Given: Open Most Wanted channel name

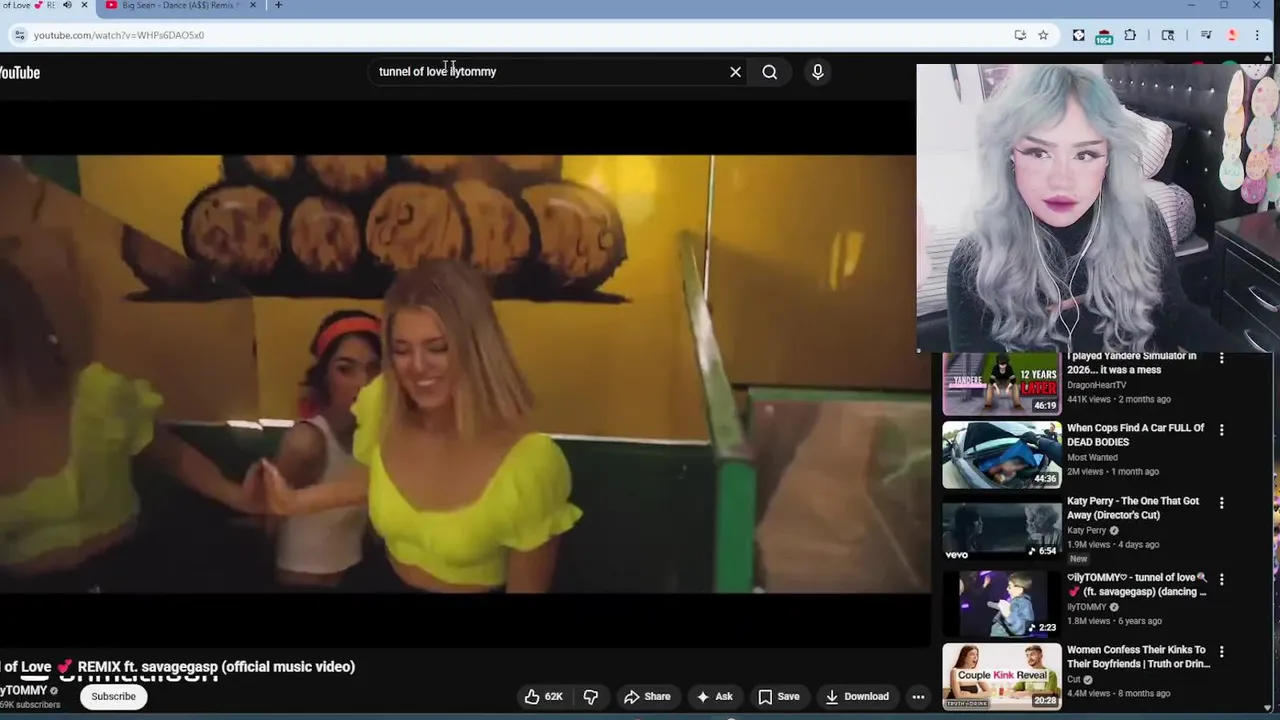Looking at the screenshot, I should click(1092, 457).
